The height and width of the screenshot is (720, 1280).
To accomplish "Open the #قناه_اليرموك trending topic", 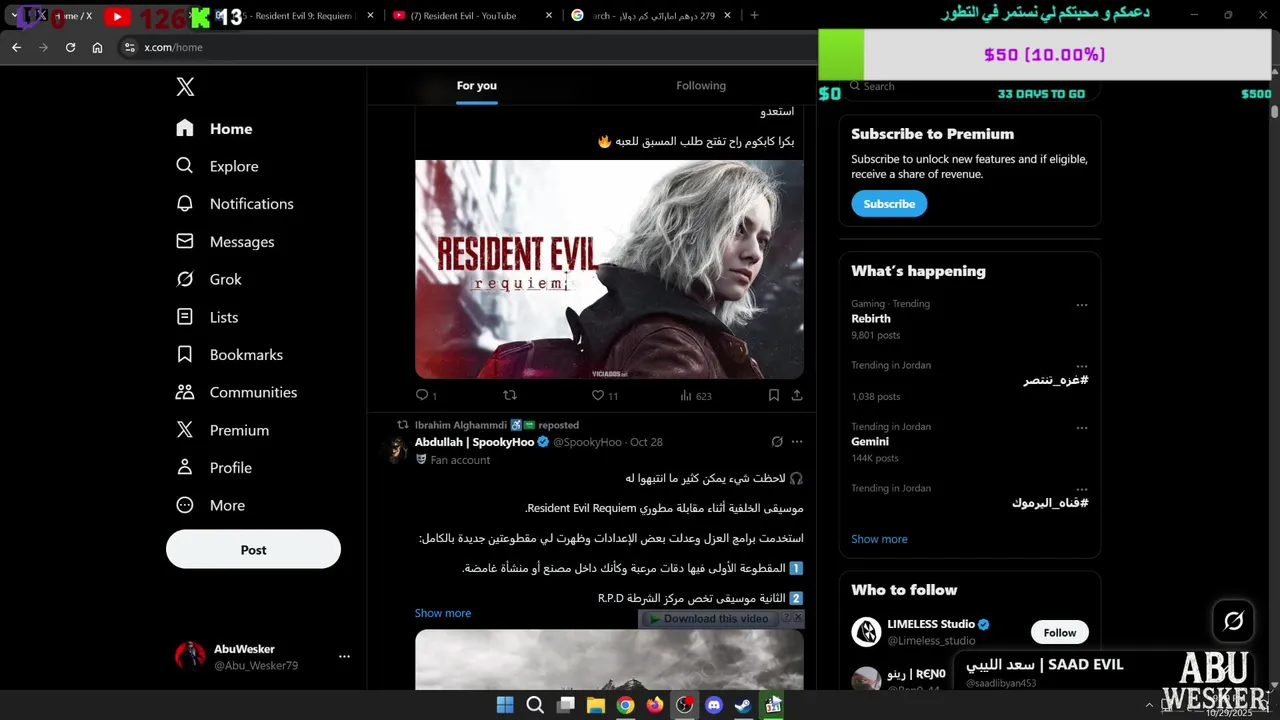I will pyautogui.click(x=1050, y=503).
